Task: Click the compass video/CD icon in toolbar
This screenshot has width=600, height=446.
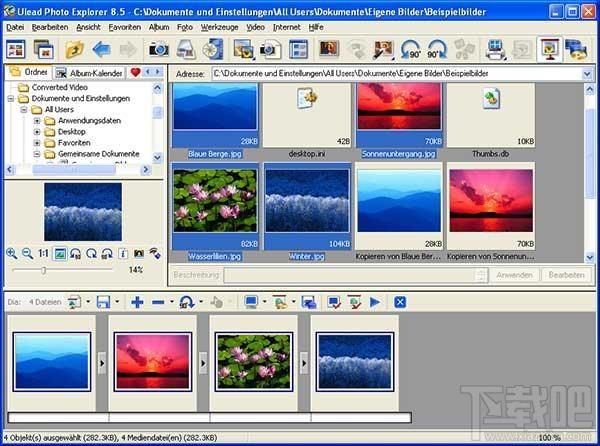Action: click(x=213, y=49)
